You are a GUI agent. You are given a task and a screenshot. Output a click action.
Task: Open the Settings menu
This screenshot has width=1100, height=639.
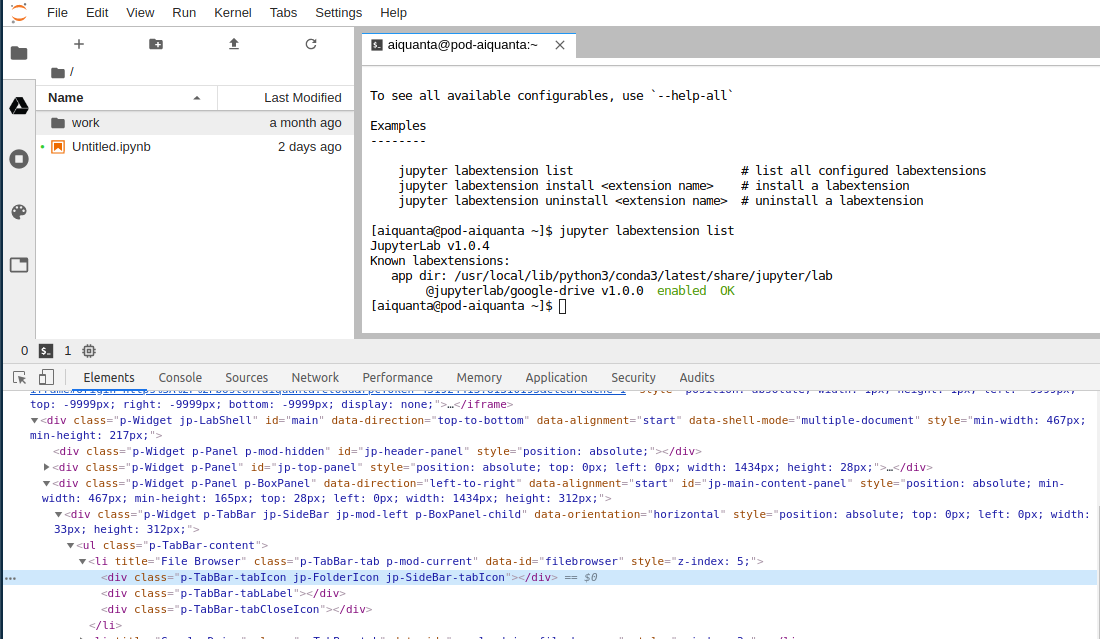coord(338,13)
